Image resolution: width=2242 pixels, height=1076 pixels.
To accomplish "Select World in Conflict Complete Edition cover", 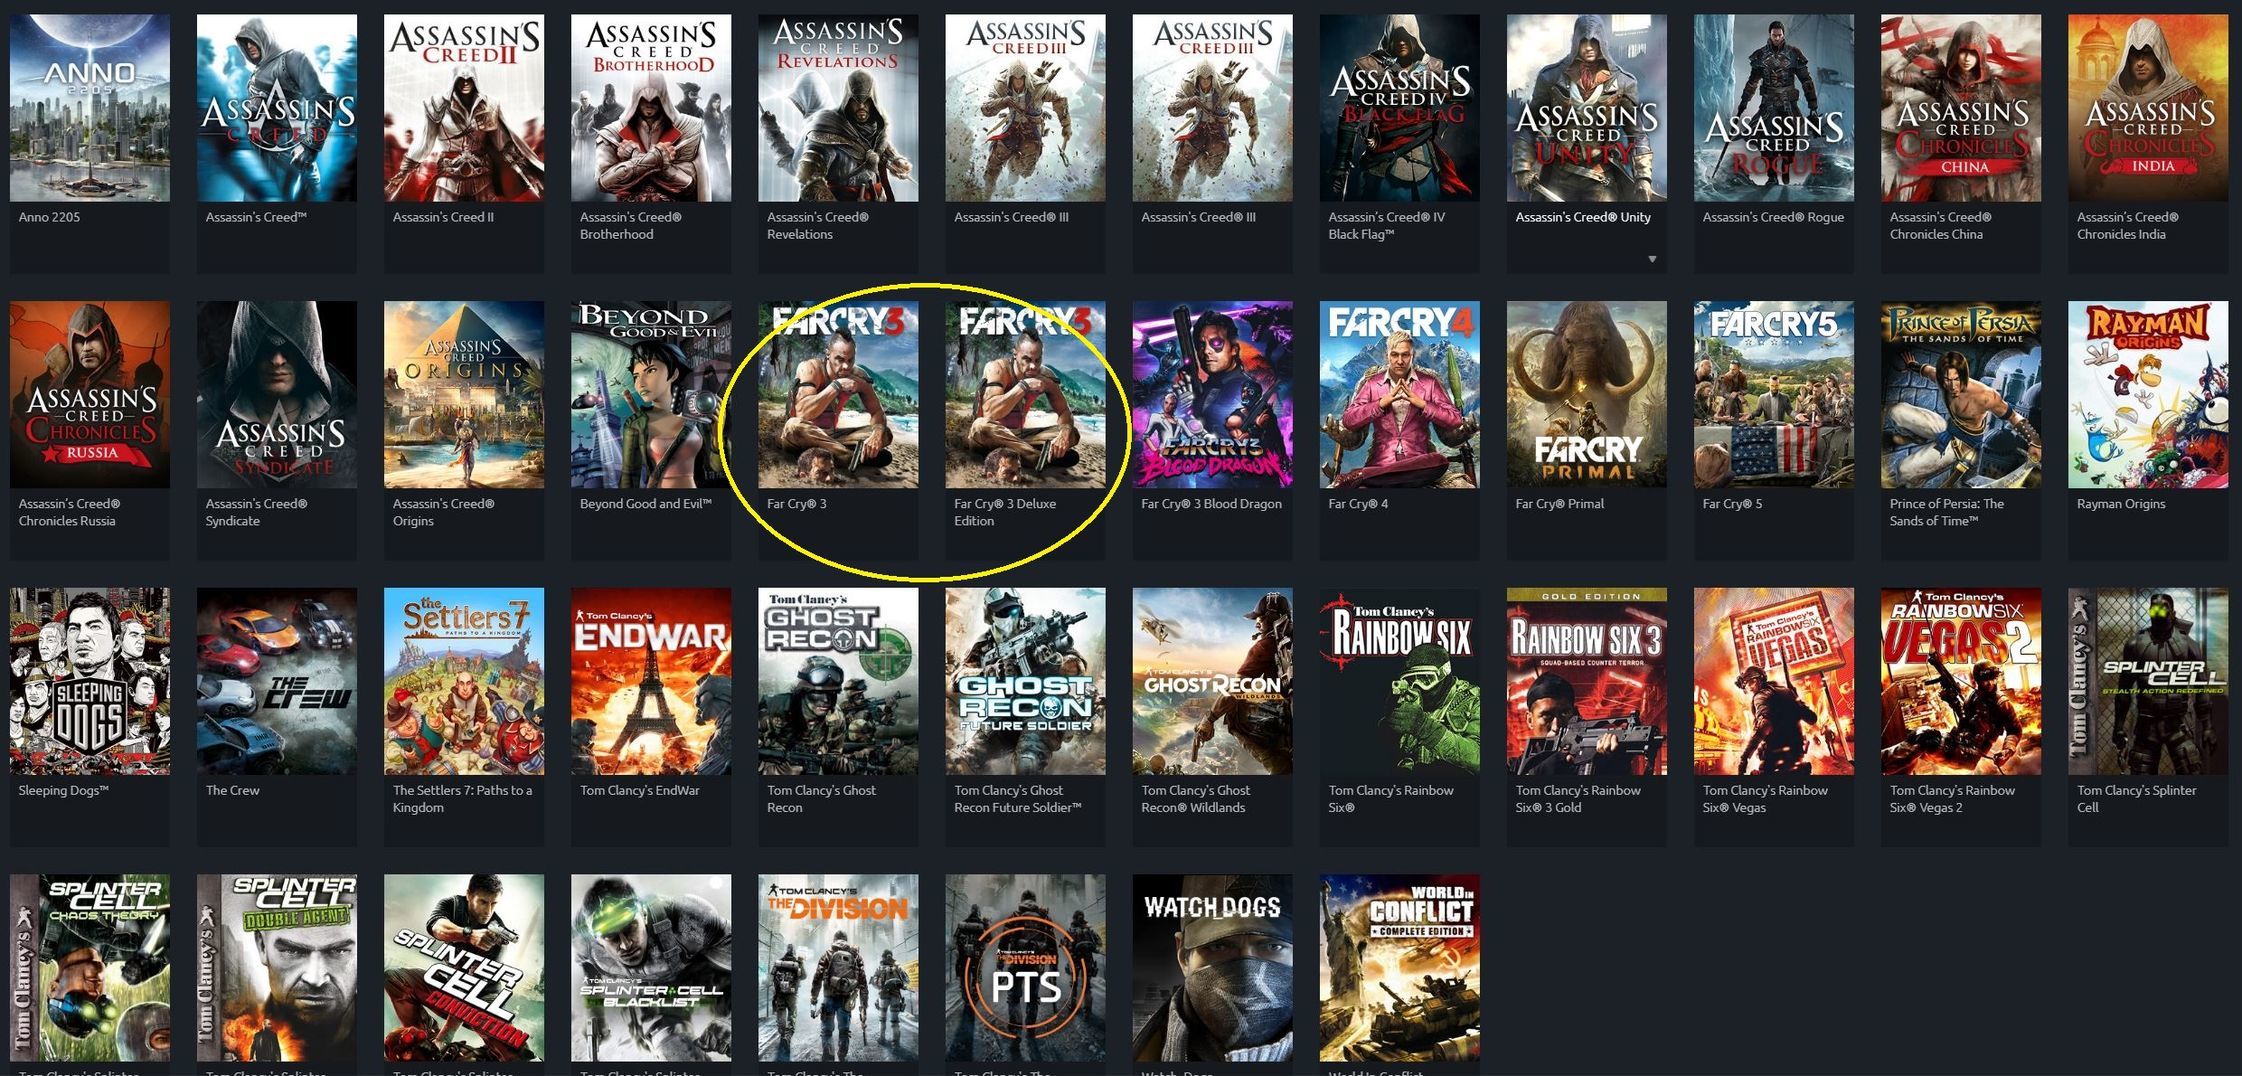I will click(x=1400, y=968).
